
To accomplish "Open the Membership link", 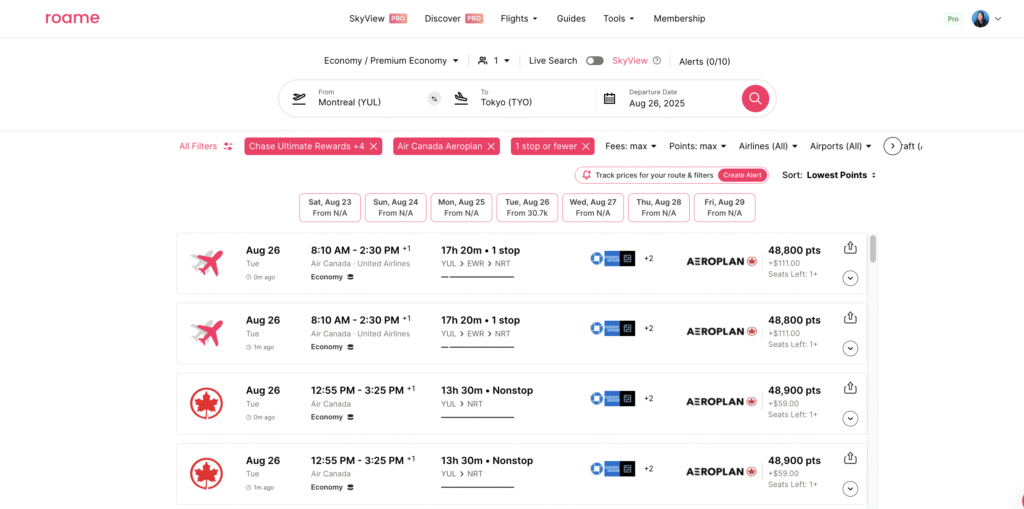I will (679, 18).
